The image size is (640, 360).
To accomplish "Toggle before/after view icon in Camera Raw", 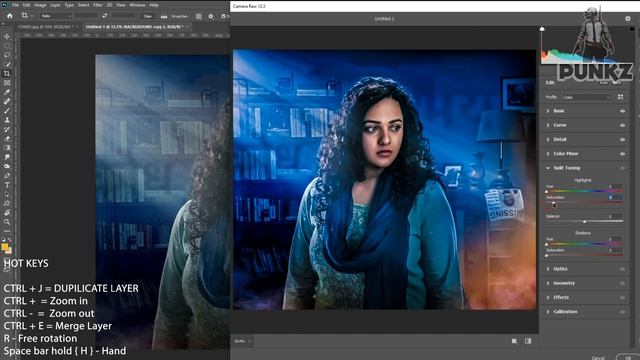I will click(x=528, y=341).
